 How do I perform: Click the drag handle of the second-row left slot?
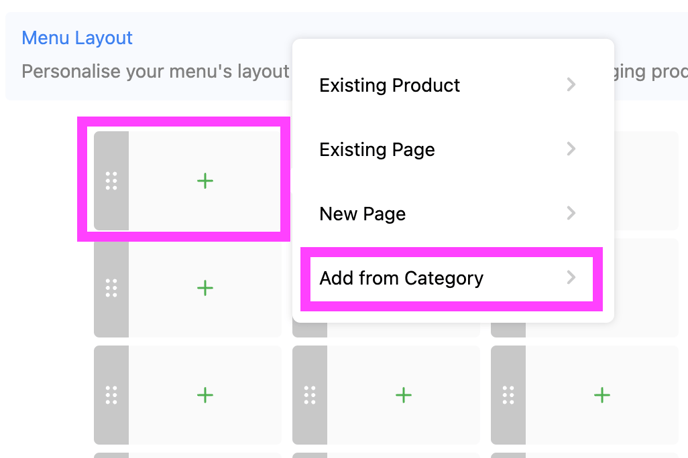tap(111, 288)
